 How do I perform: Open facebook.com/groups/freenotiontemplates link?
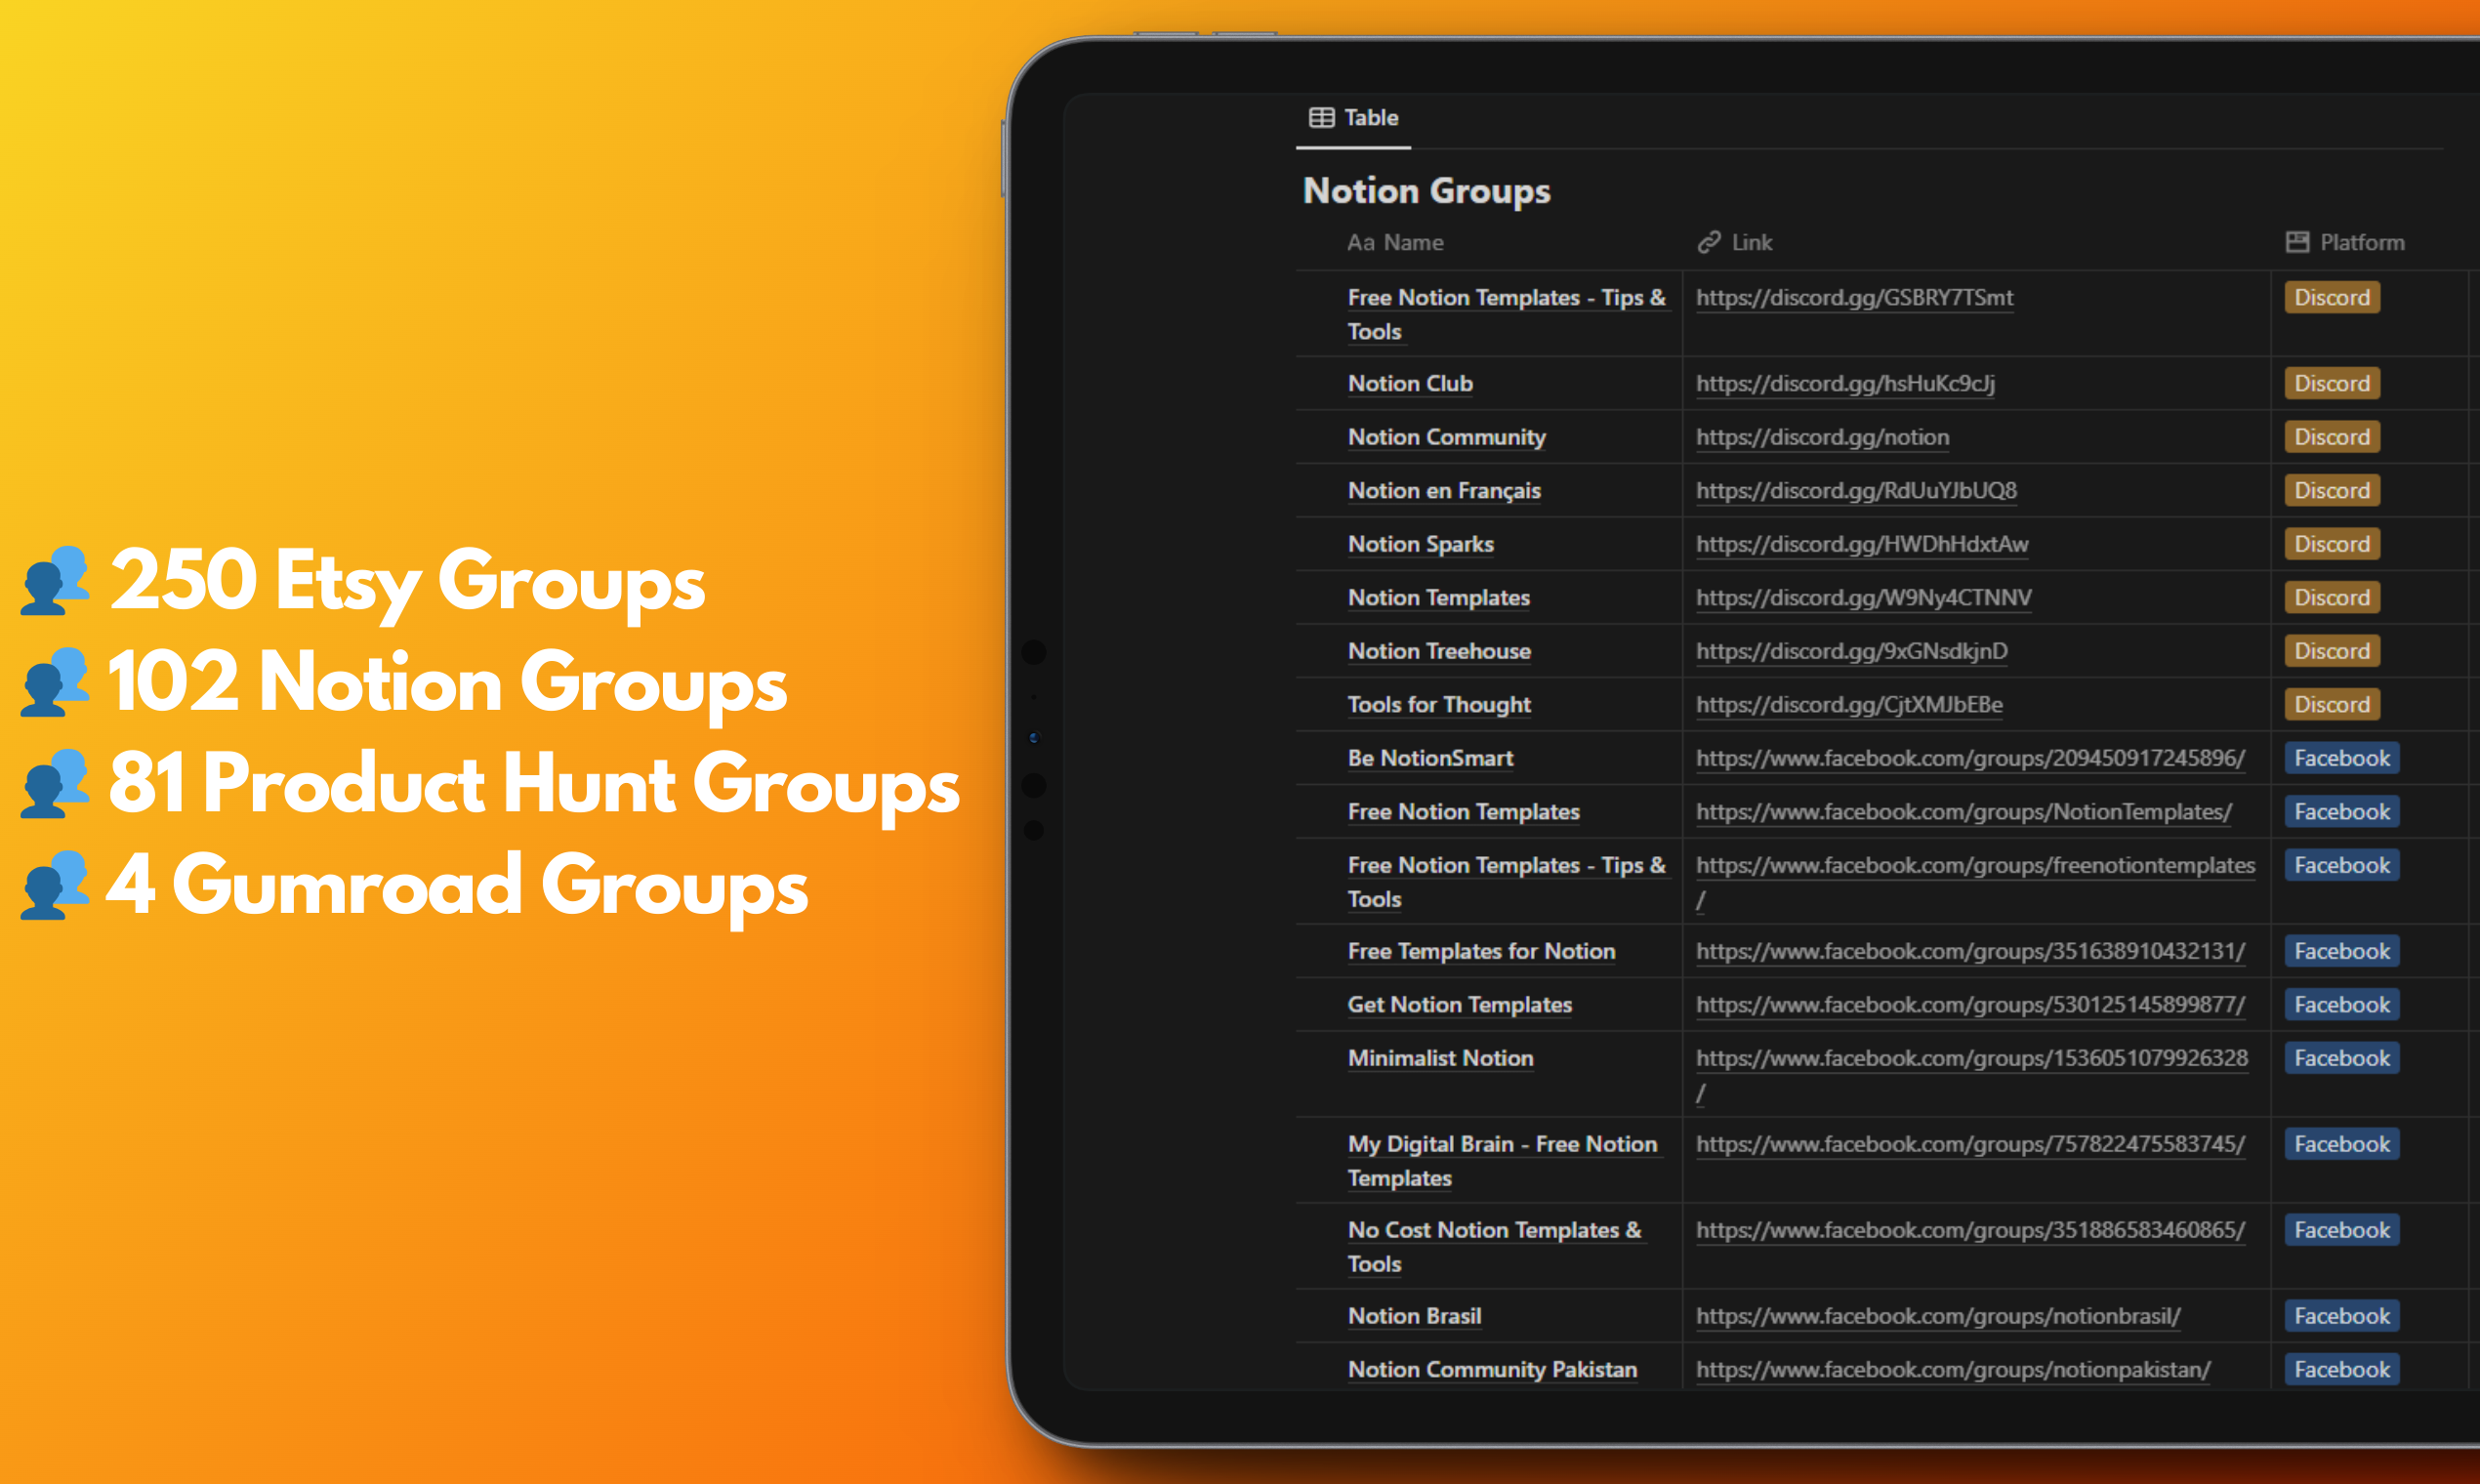[x=1975, y=882]
